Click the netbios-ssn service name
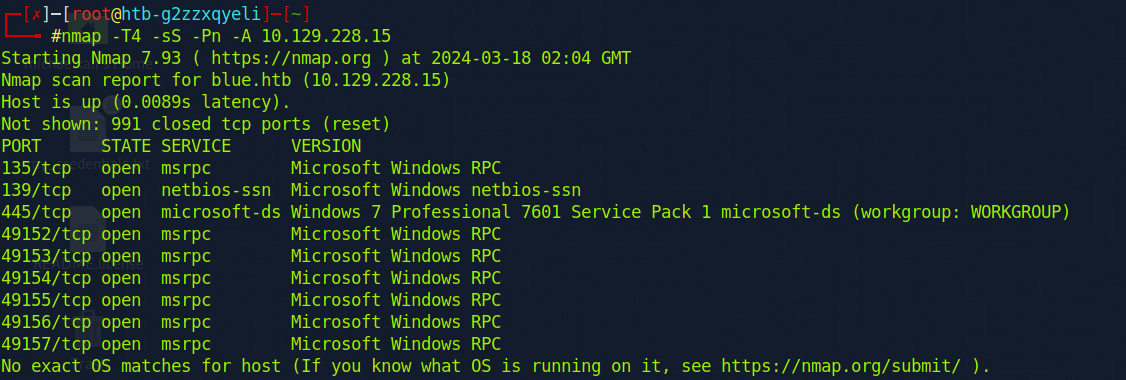This screenshot has height=380, width=1126. [216, 190]
